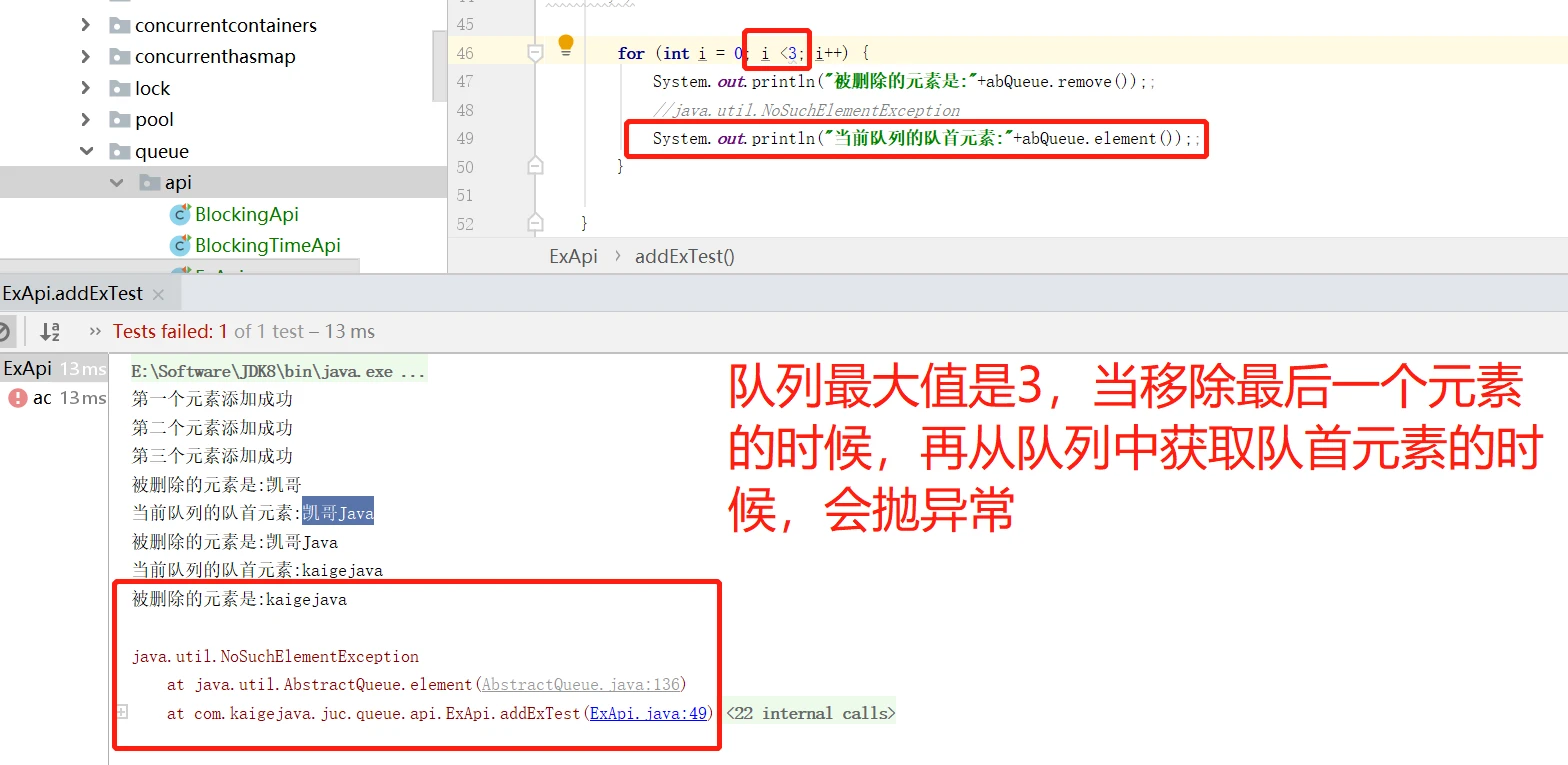Show more test toolbar items via double chevron

[x=95, y=331]
